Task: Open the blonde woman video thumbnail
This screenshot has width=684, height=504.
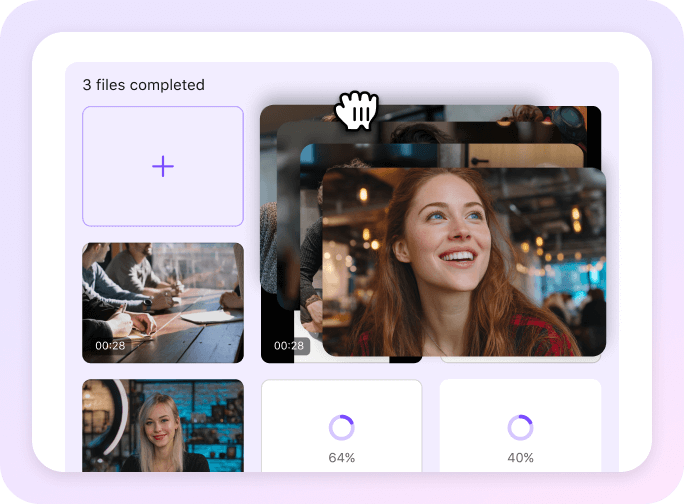Action: tap(163, 425)
